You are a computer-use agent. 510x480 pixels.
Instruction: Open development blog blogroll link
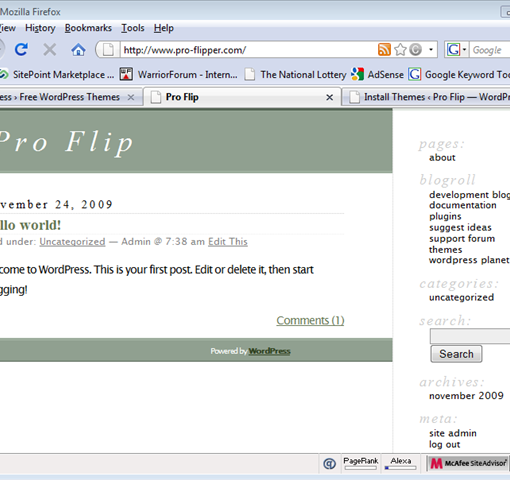click(x=469, y=194)
